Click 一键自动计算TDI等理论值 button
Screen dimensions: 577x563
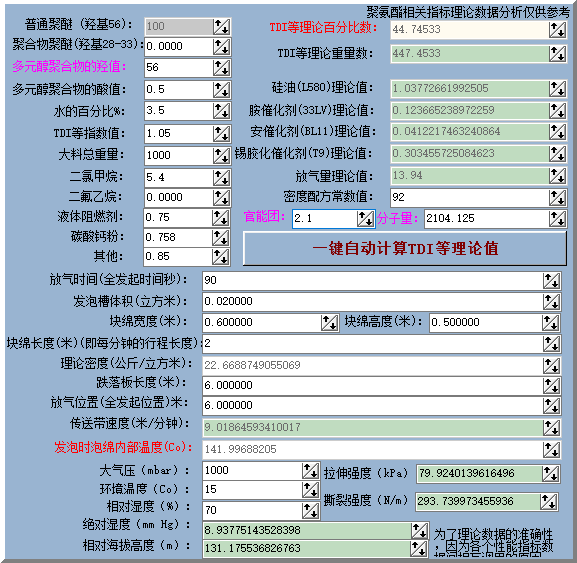coord(405,249)
